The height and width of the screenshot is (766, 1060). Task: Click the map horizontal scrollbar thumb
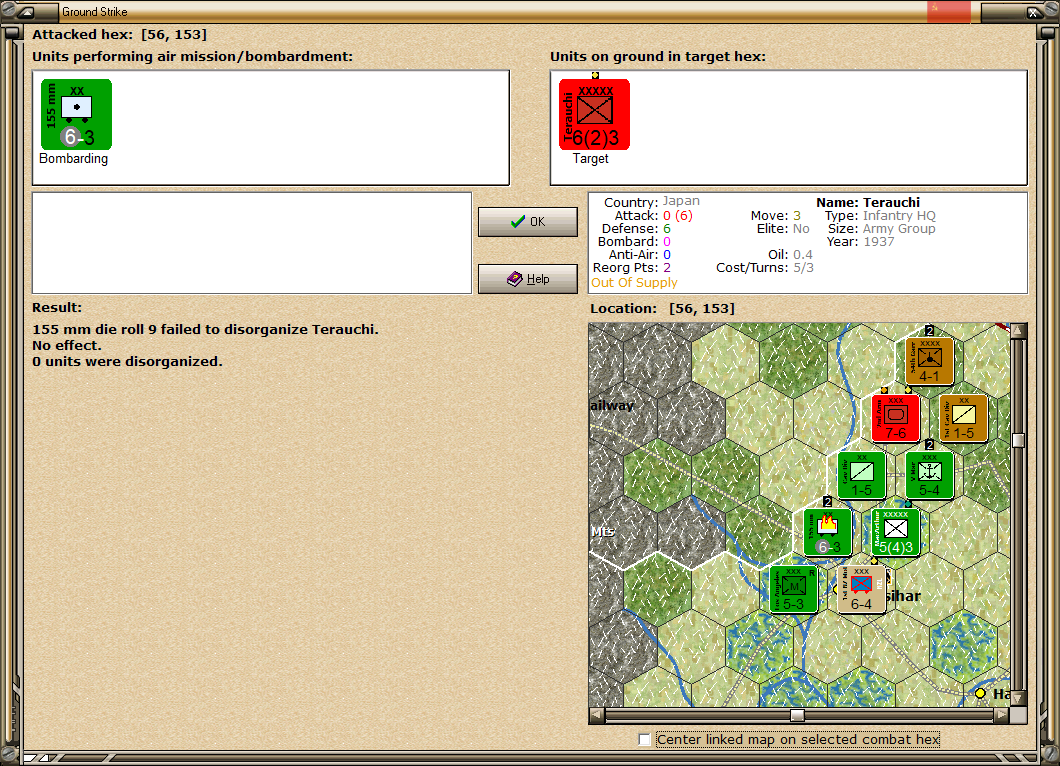point(797,715)
